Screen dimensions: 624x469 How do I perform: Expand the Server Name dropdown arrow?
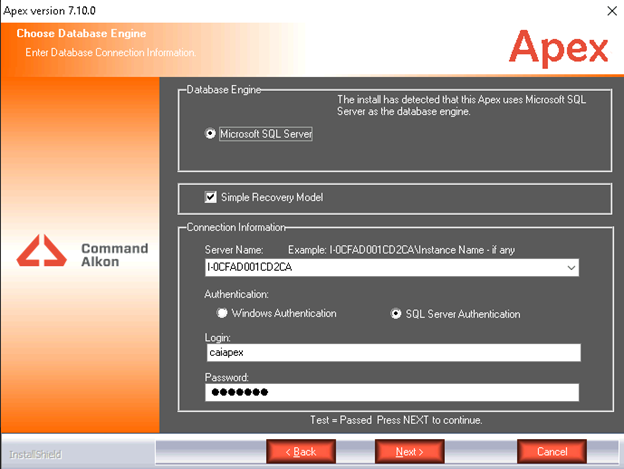click(x=571, y=268)
